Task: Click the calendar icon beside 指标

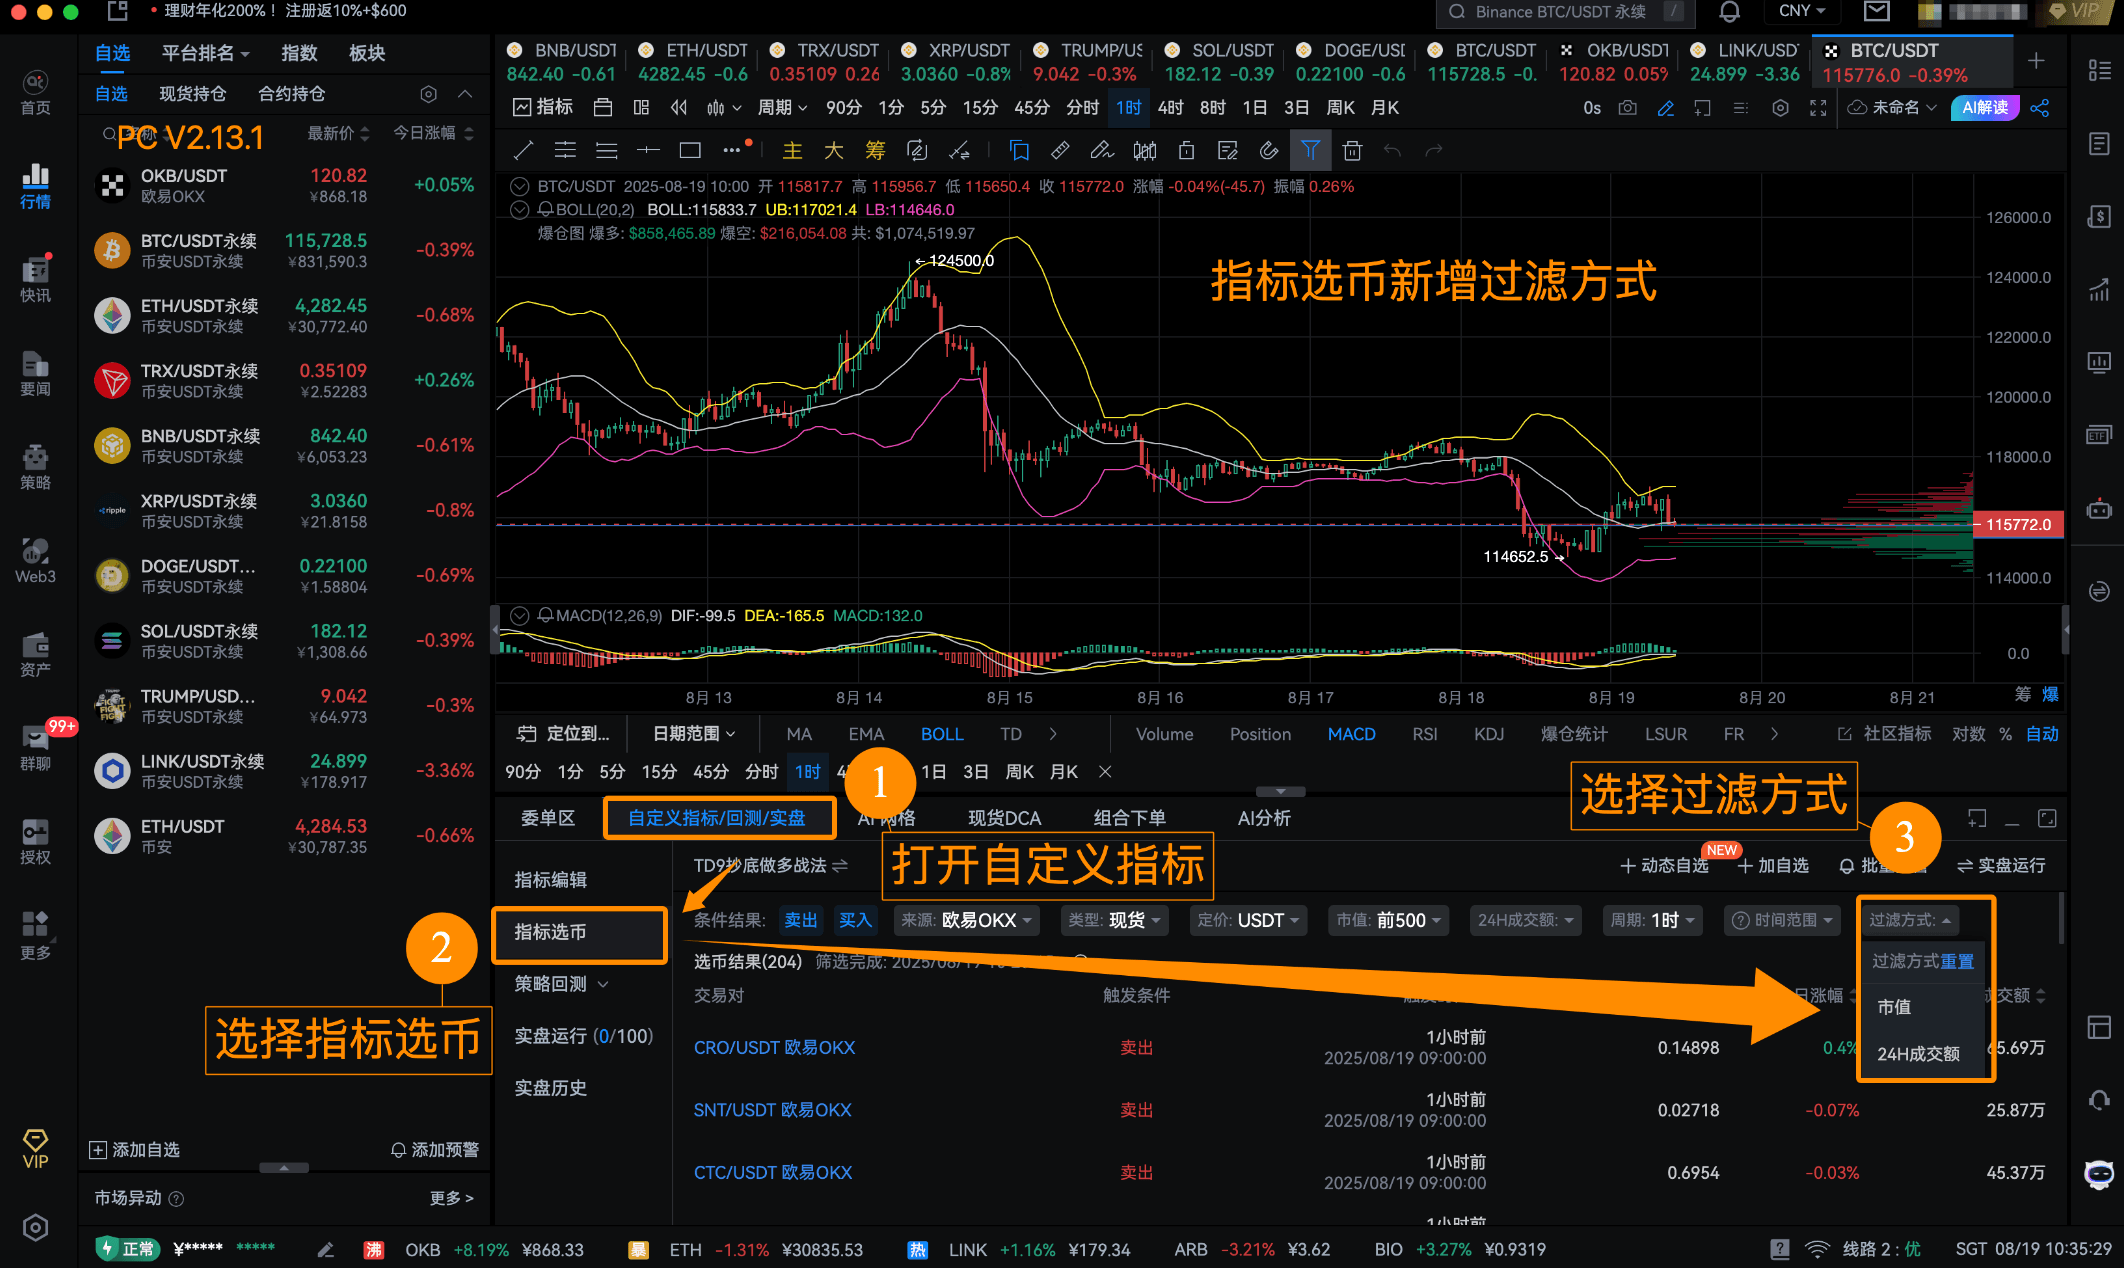Action: pyautogui.click(x=602, y=107)
